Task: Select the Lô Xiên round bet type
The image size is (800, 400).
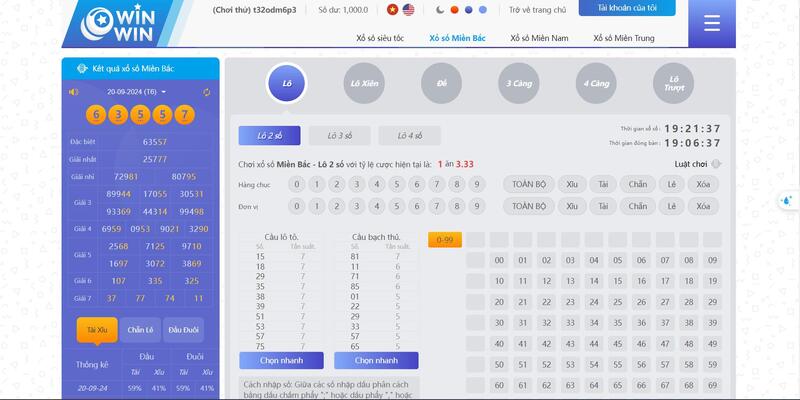Action: point(364,82)
